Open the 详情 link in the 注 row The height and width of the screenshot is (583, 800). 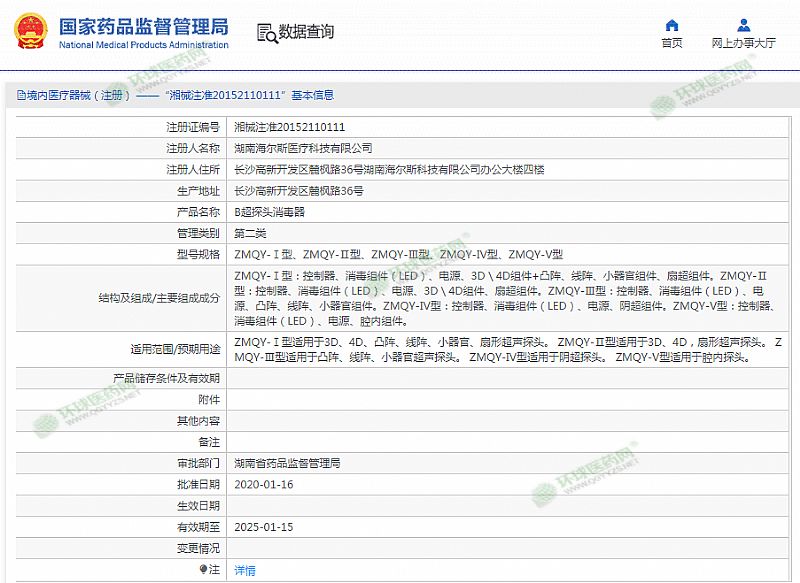click(244, 569)
